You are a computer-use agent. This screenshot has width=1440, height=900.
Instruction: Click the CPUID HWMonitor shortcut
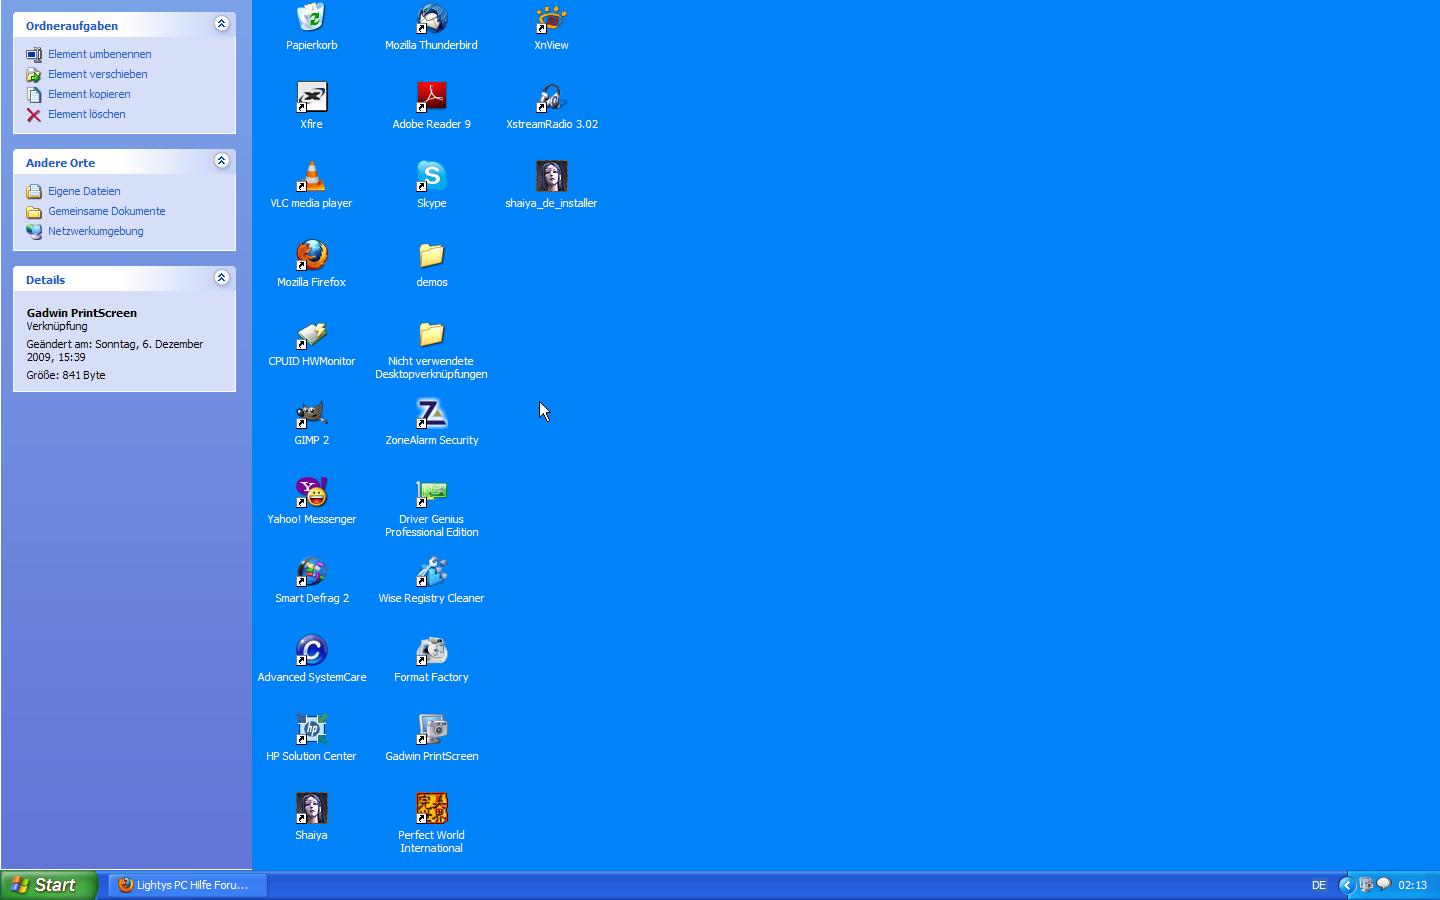311,334
